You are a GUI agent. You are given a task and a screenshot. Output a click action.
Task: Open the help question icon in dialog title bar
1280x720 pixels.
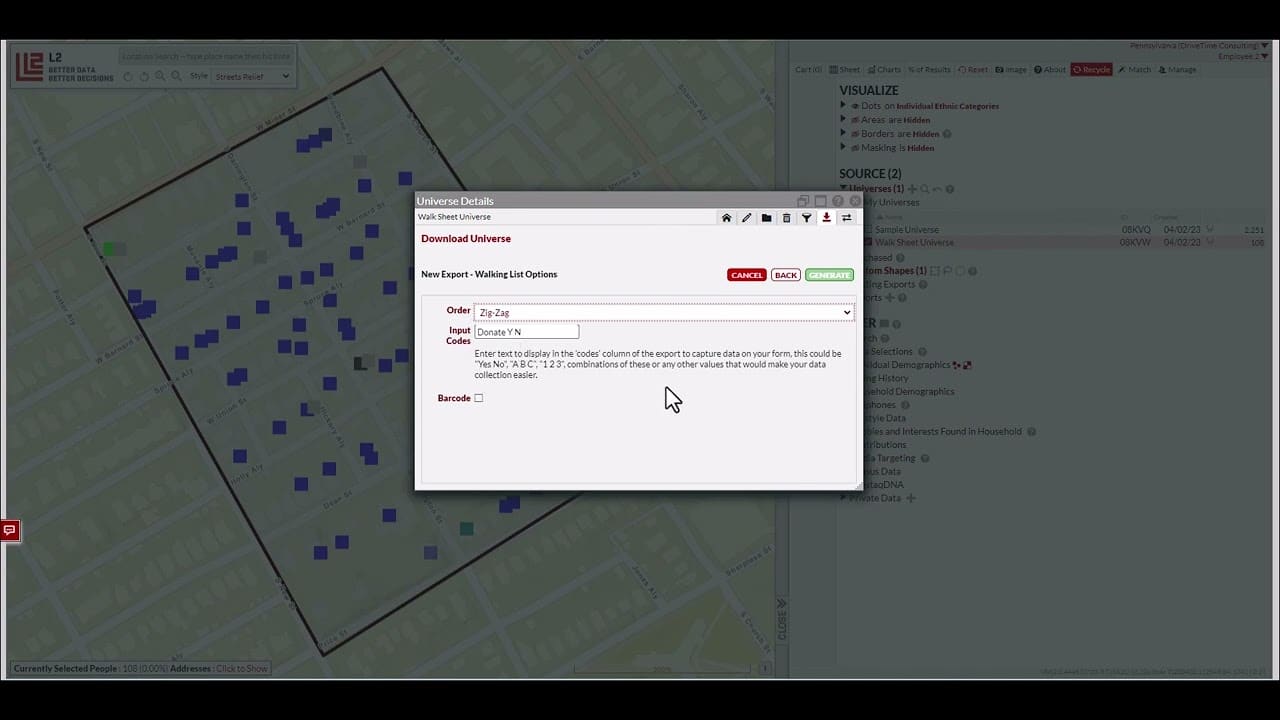[838, 201]
